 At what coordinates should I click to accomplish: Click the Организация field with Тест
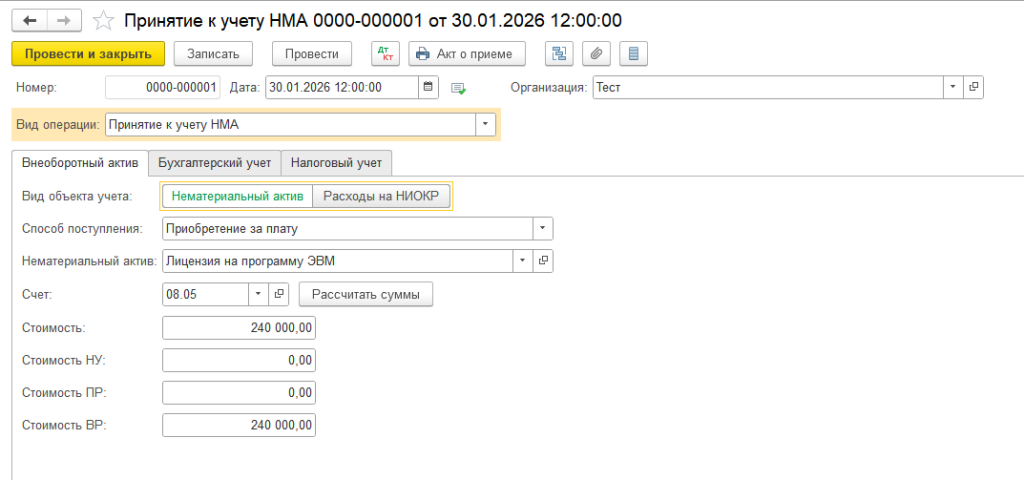[768, 88]
